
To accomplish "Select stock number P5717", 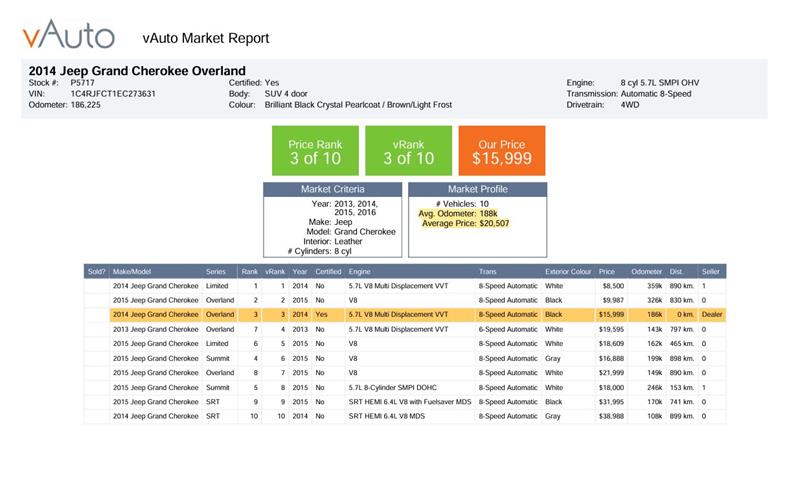I will point(83,83).
